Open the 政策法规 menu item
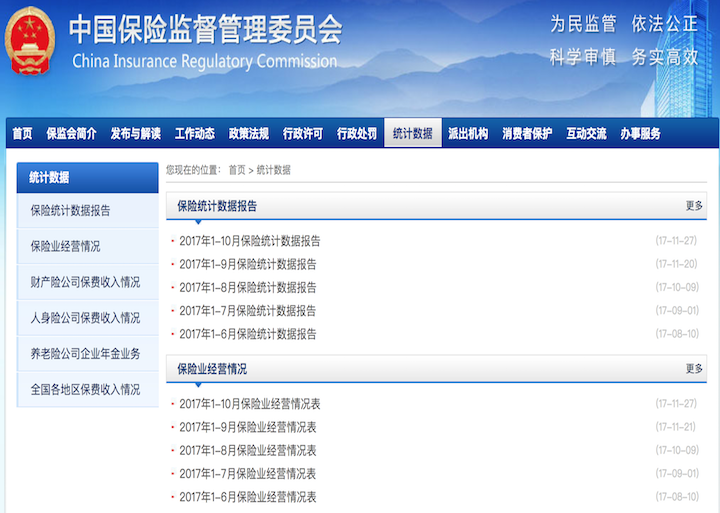The height and width of the screenshot is (513, 720). click(x=248, y=134)
